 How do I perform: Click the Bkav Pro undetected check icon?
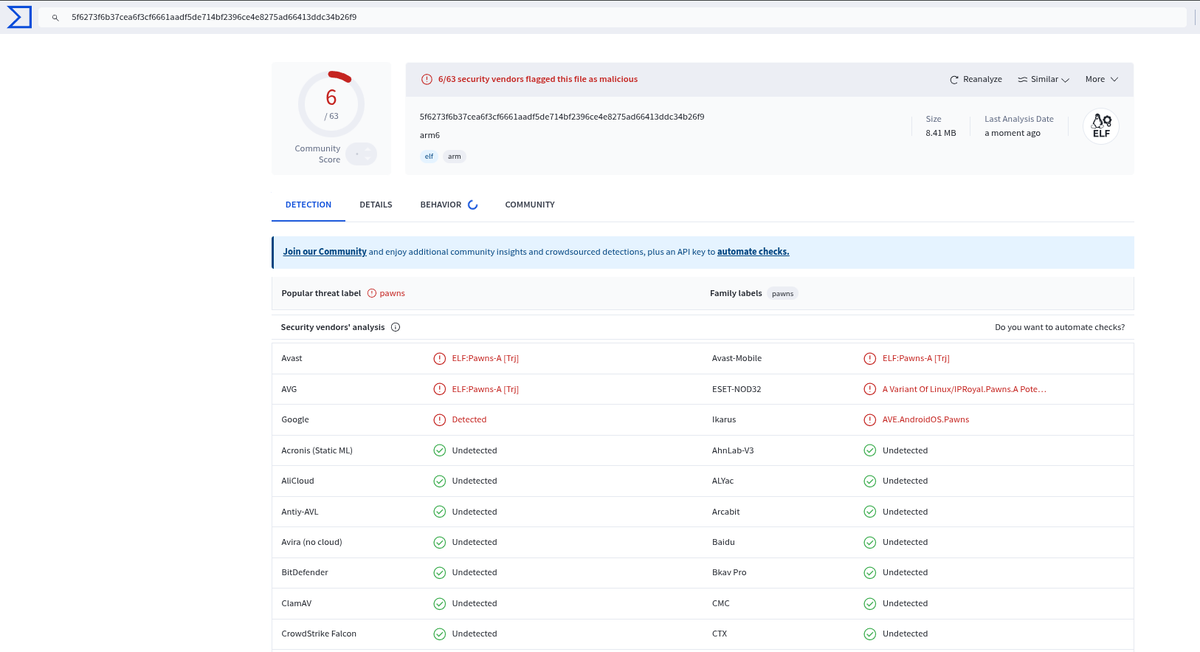coord(870,573)
